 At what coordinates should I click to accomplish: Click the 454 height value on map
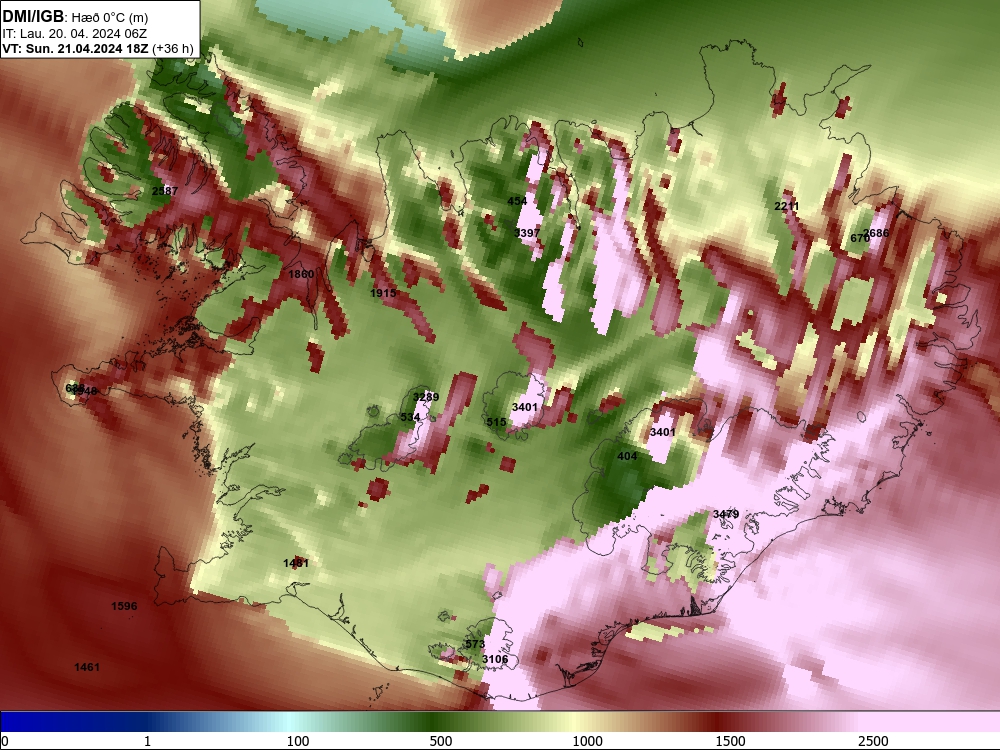pos(517,201)
